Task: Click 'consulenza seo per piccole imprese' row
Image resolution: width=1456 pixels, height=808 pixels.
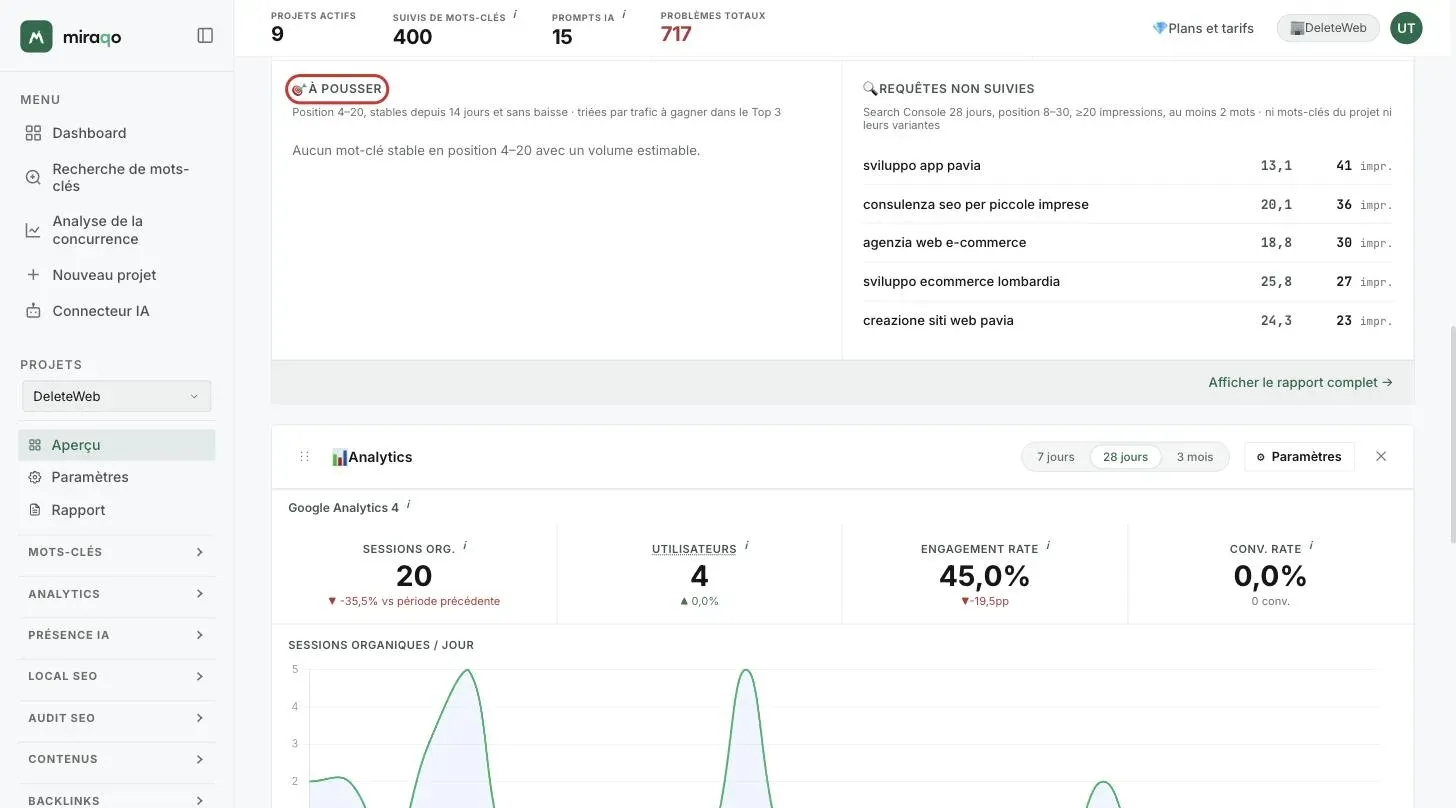Action: [x=1128, y=204]
